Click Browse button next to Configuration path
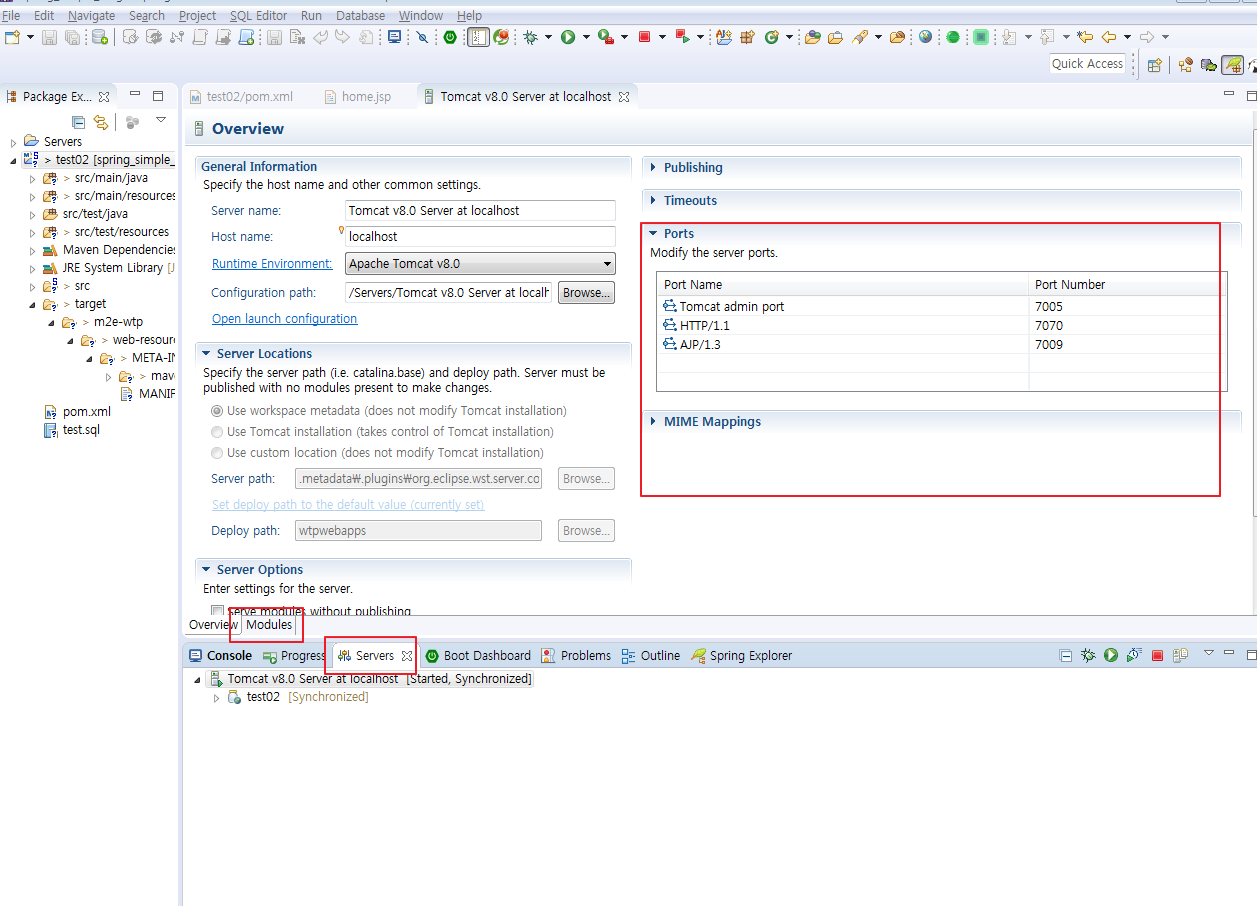 click(x=586, y=293)
